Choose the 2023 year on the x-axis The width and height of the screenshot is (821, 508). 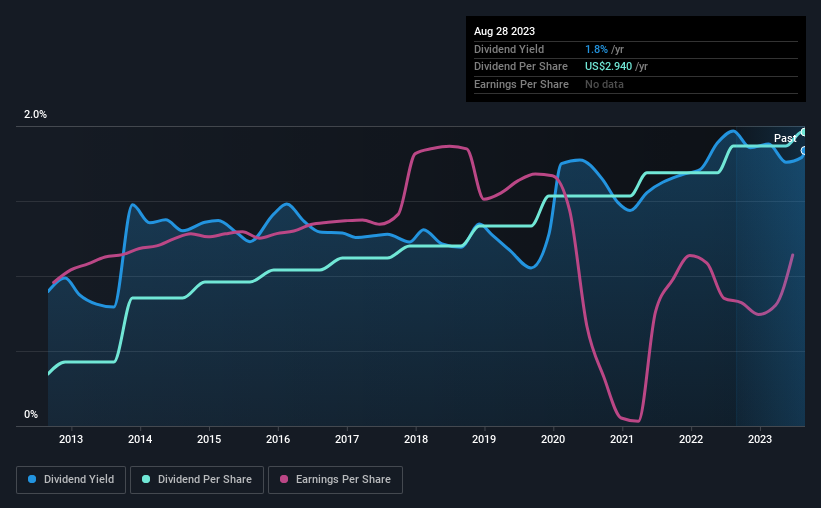point(760,439)
